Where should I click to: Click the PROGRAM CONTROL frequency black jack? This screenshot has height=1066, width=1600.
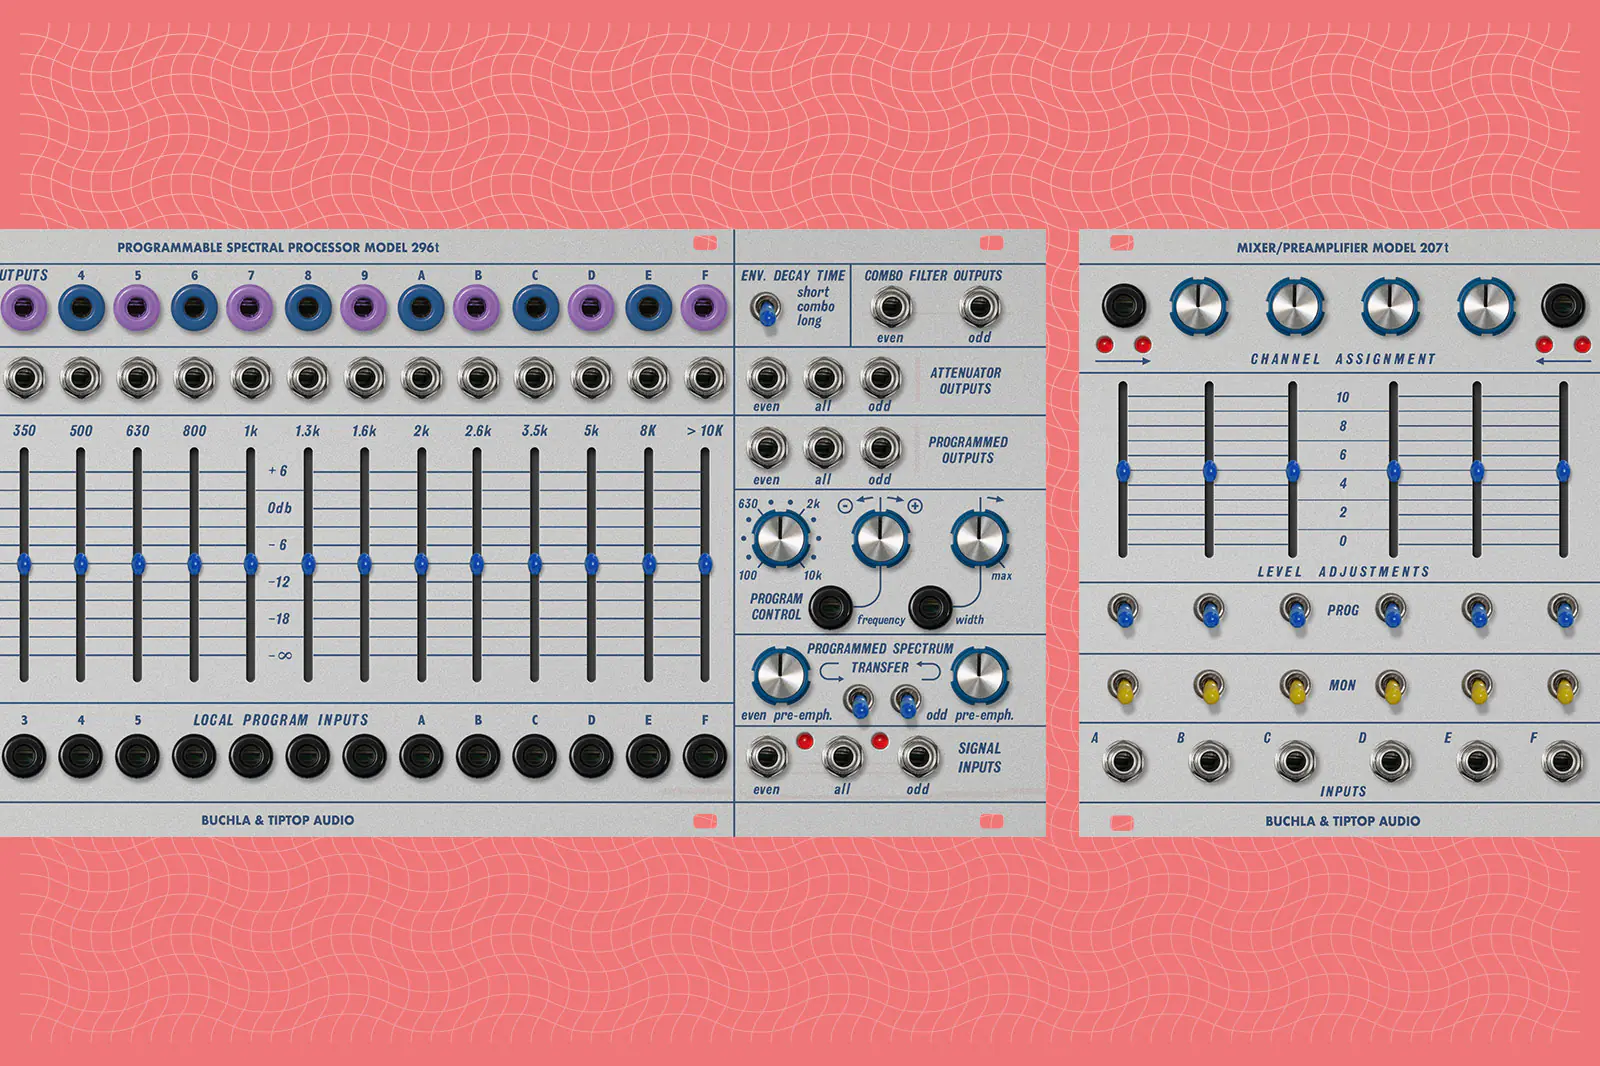[830, 606]
